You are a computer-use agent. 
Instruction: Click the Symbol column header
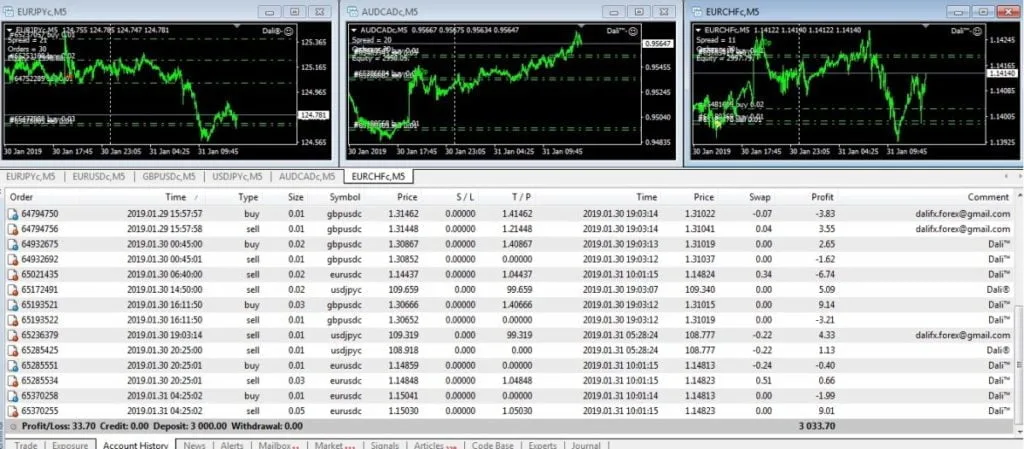point(344,197)
